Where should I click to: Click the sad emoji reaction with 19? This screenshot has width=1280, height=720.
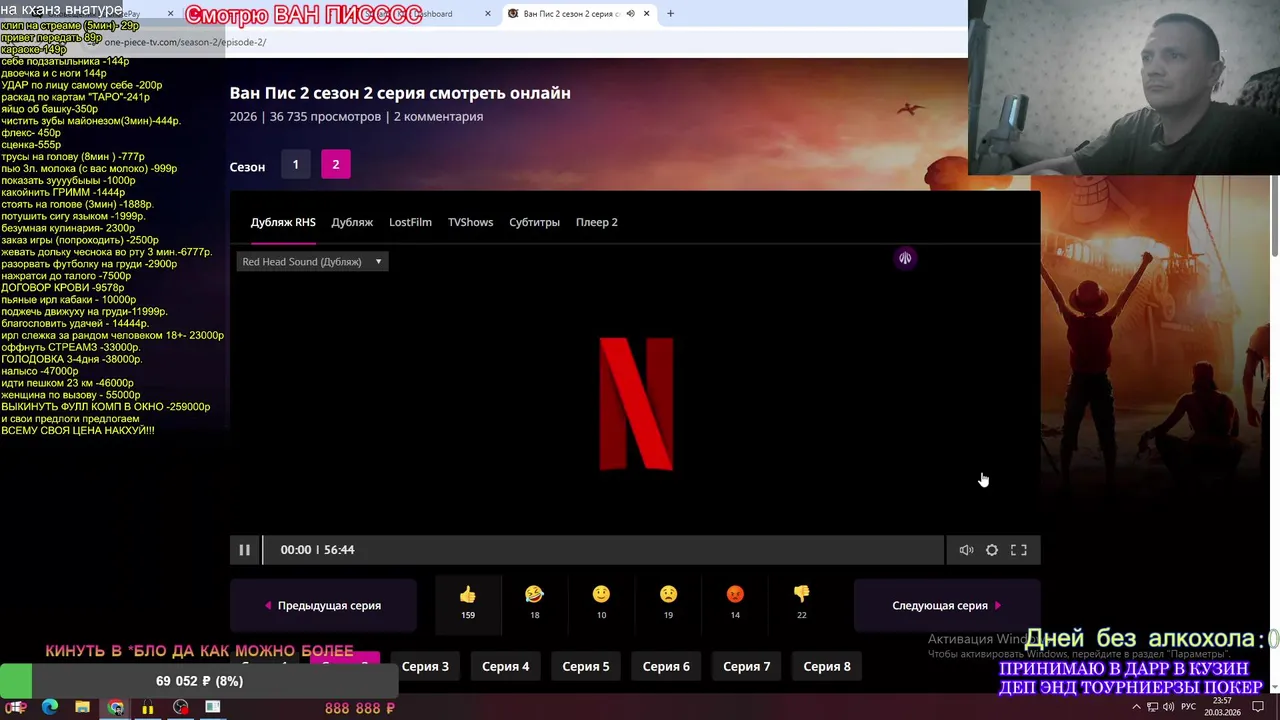click(668, 604)
